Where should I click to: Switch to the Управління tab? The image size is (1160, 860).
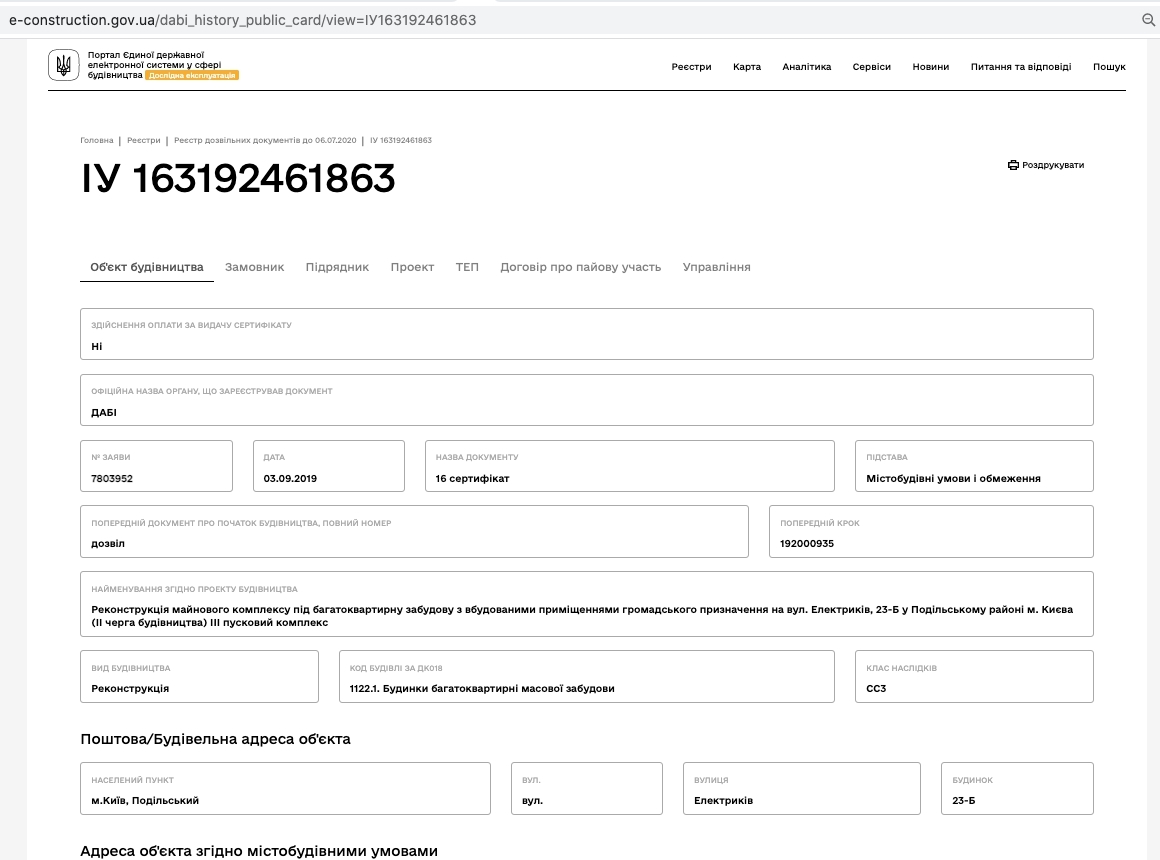click(x=716, y=267)
